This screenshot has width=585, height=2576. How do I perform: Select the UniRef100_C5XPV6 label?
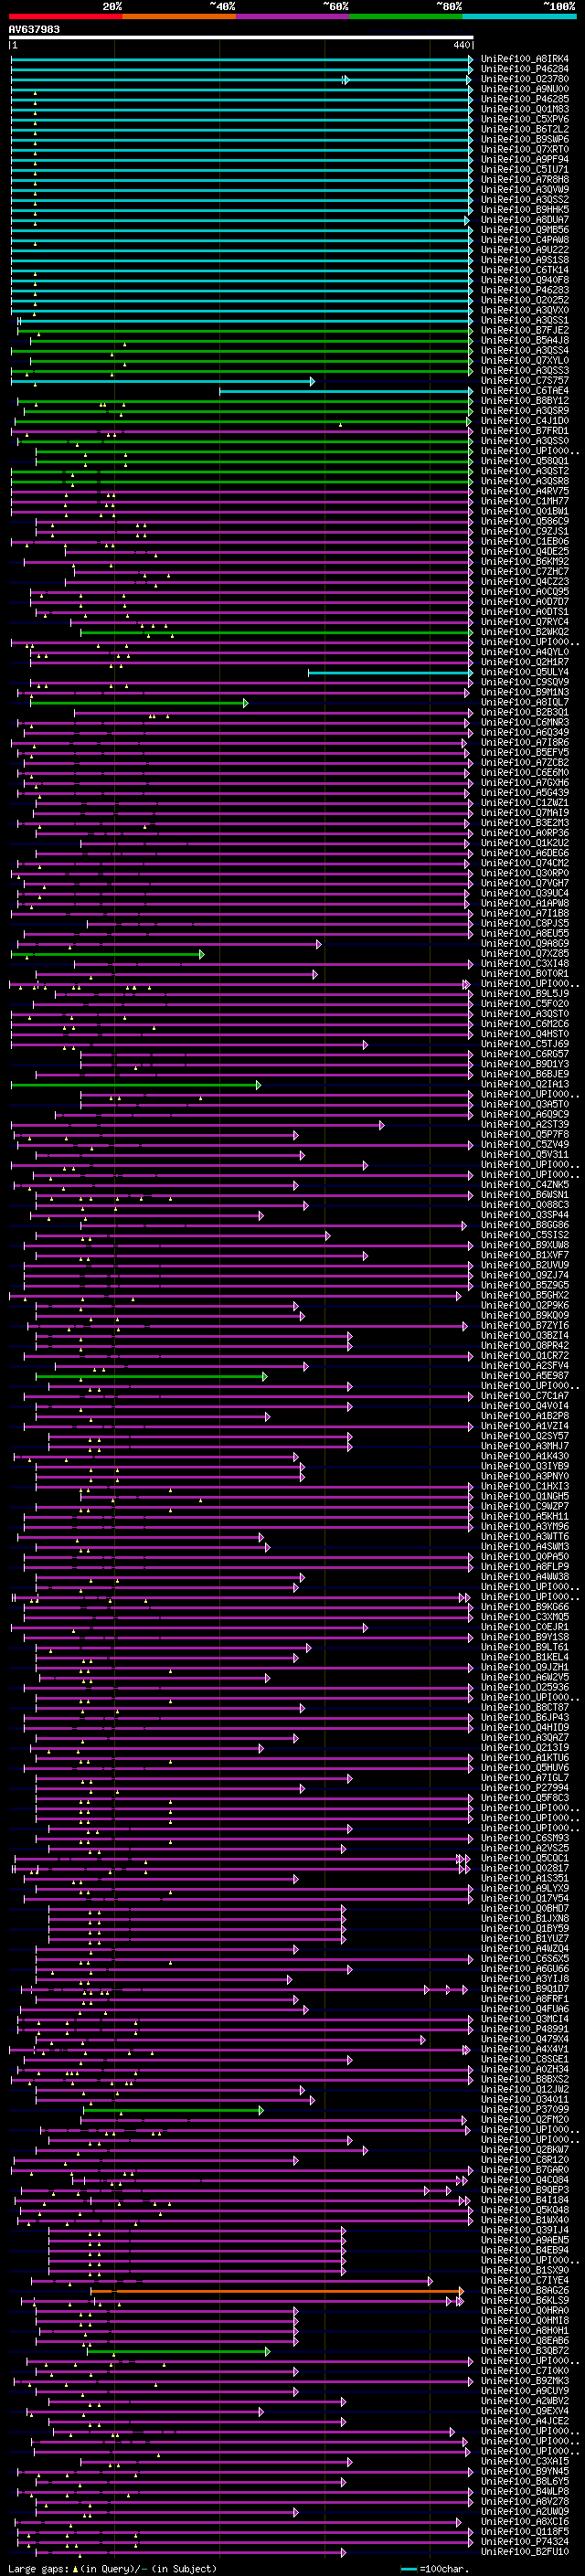tap(525, 119)
